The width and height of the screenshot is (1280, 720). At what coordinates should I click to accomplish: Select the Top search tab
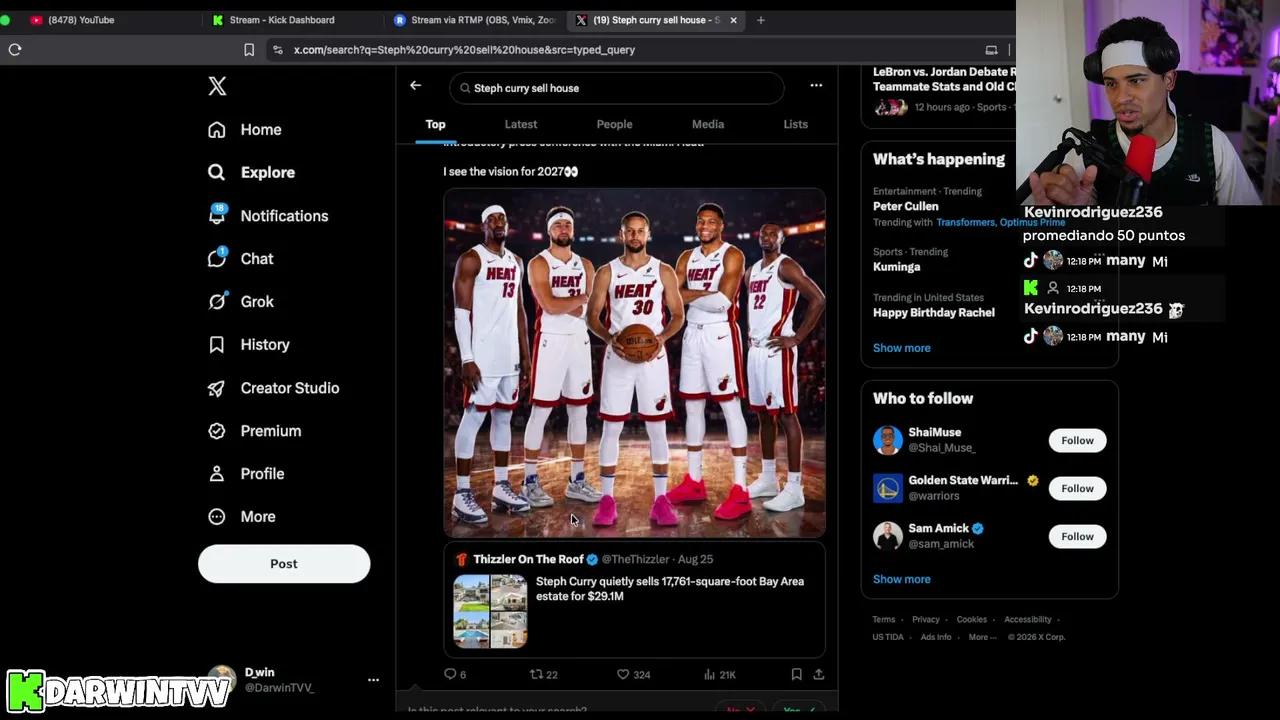pyautogui.click(x=435, y=124)
